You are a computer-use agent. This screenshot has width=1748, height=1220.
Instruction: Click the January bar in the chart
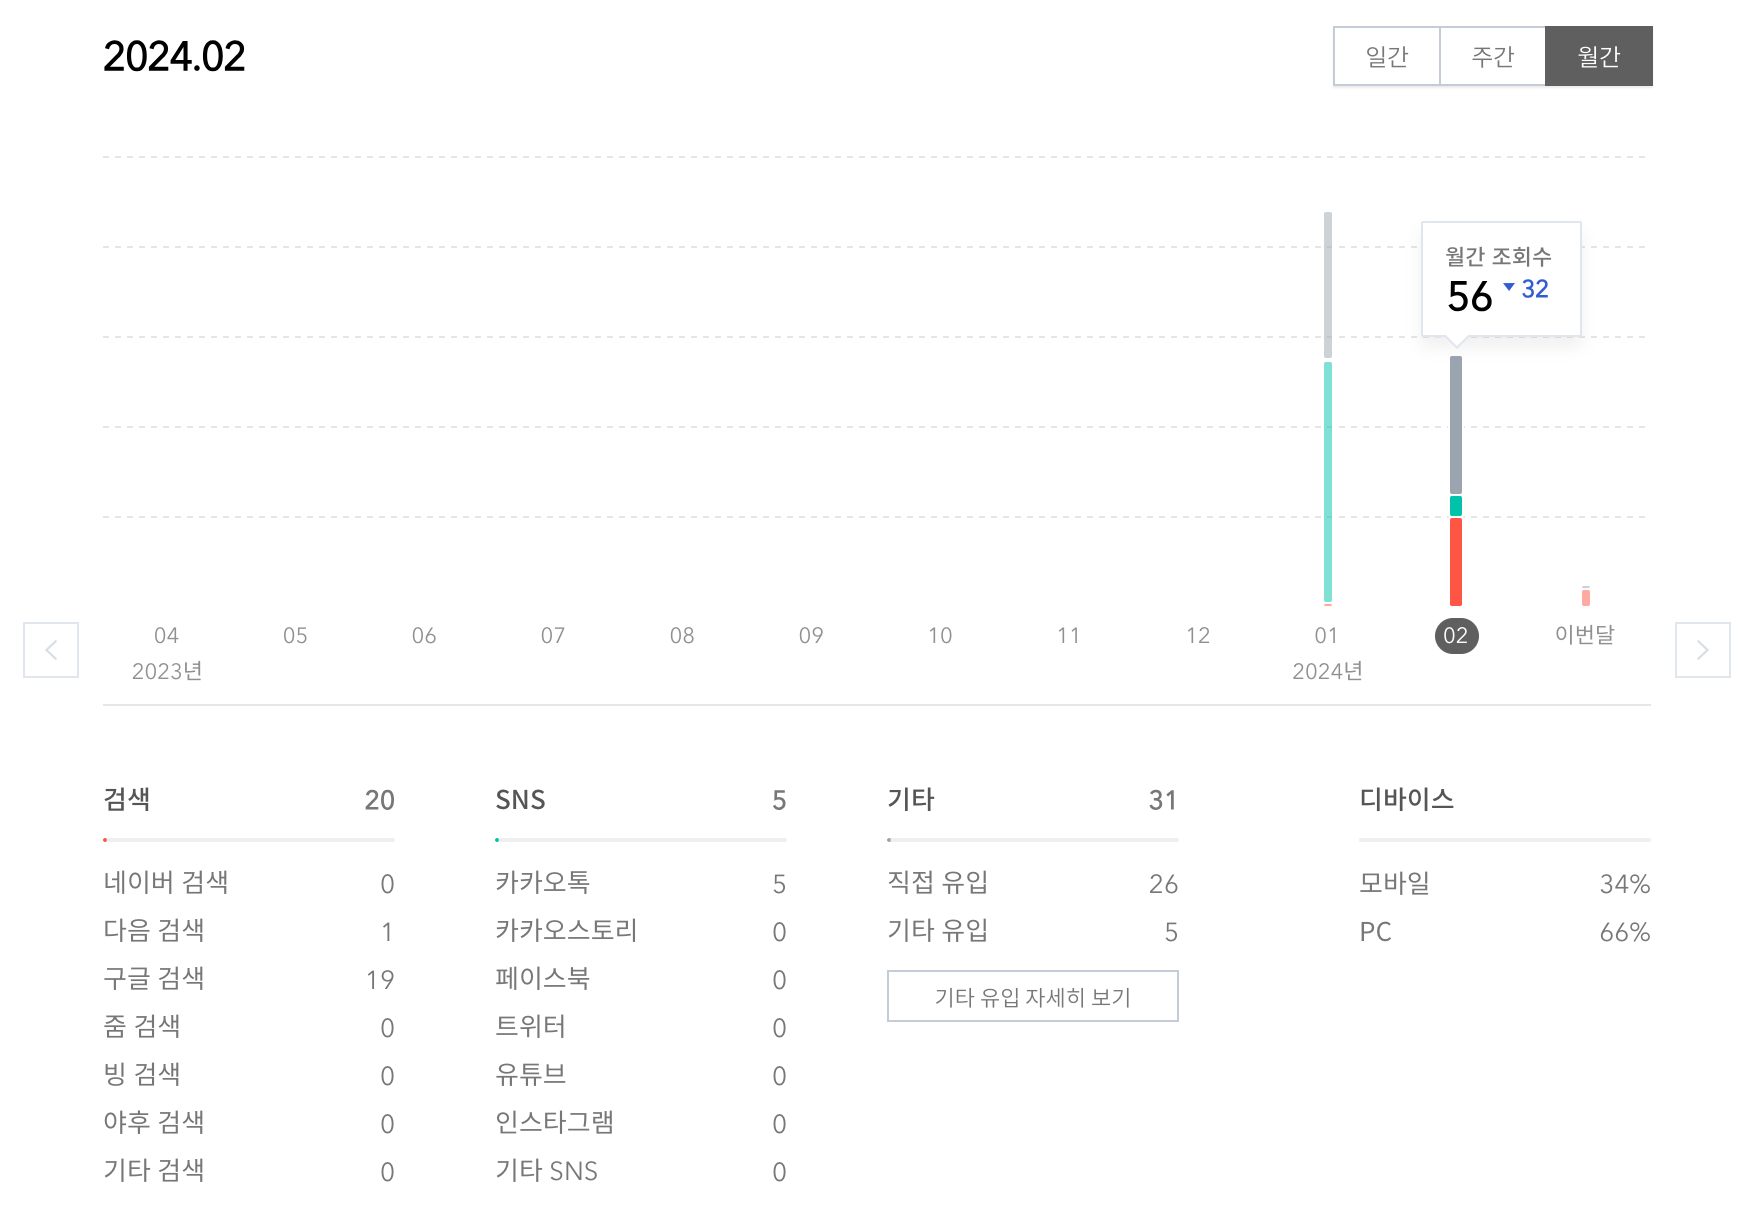pyautogui.click(x=1328, y=408)
